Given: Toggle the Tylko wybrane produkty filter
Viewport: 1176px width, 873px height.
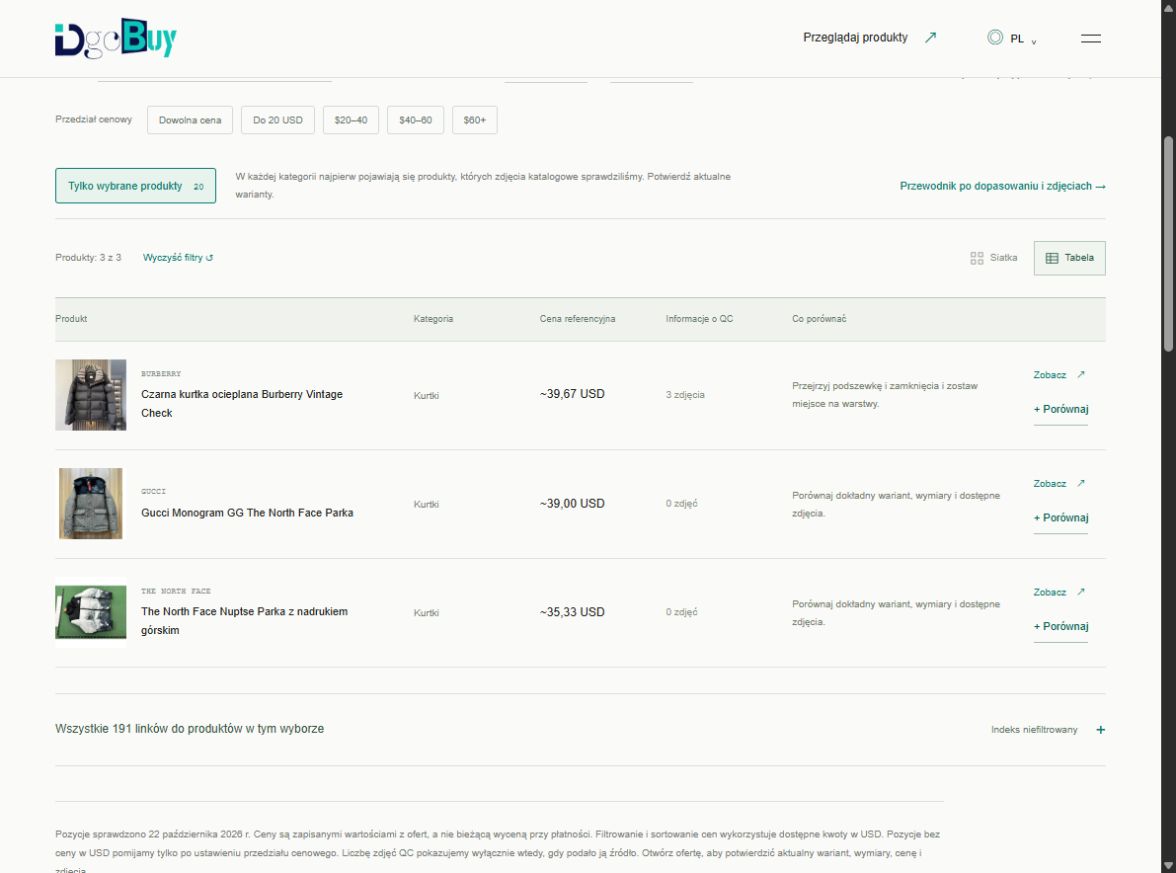Looking at the screenshot, I should 135,186.
